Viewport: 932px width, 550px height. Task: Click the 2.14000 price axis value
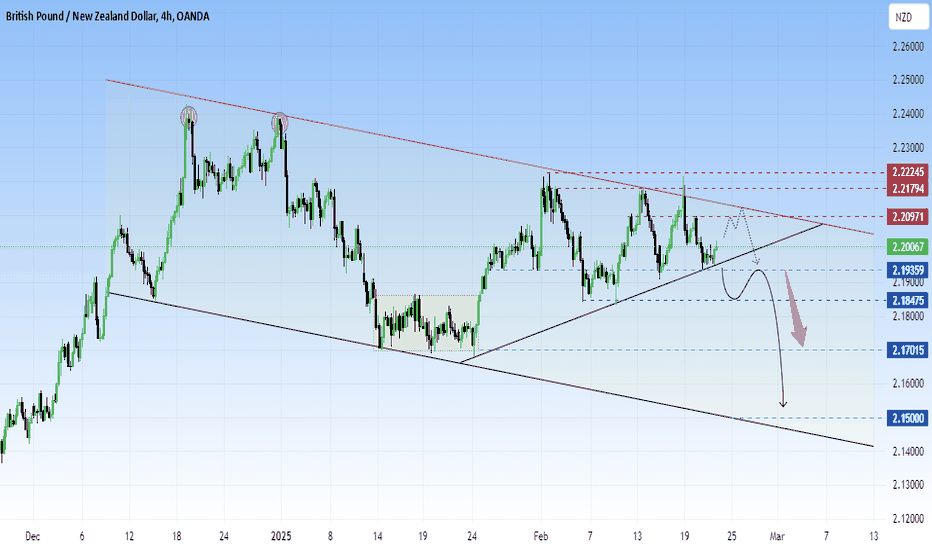[x=908, y=451]
